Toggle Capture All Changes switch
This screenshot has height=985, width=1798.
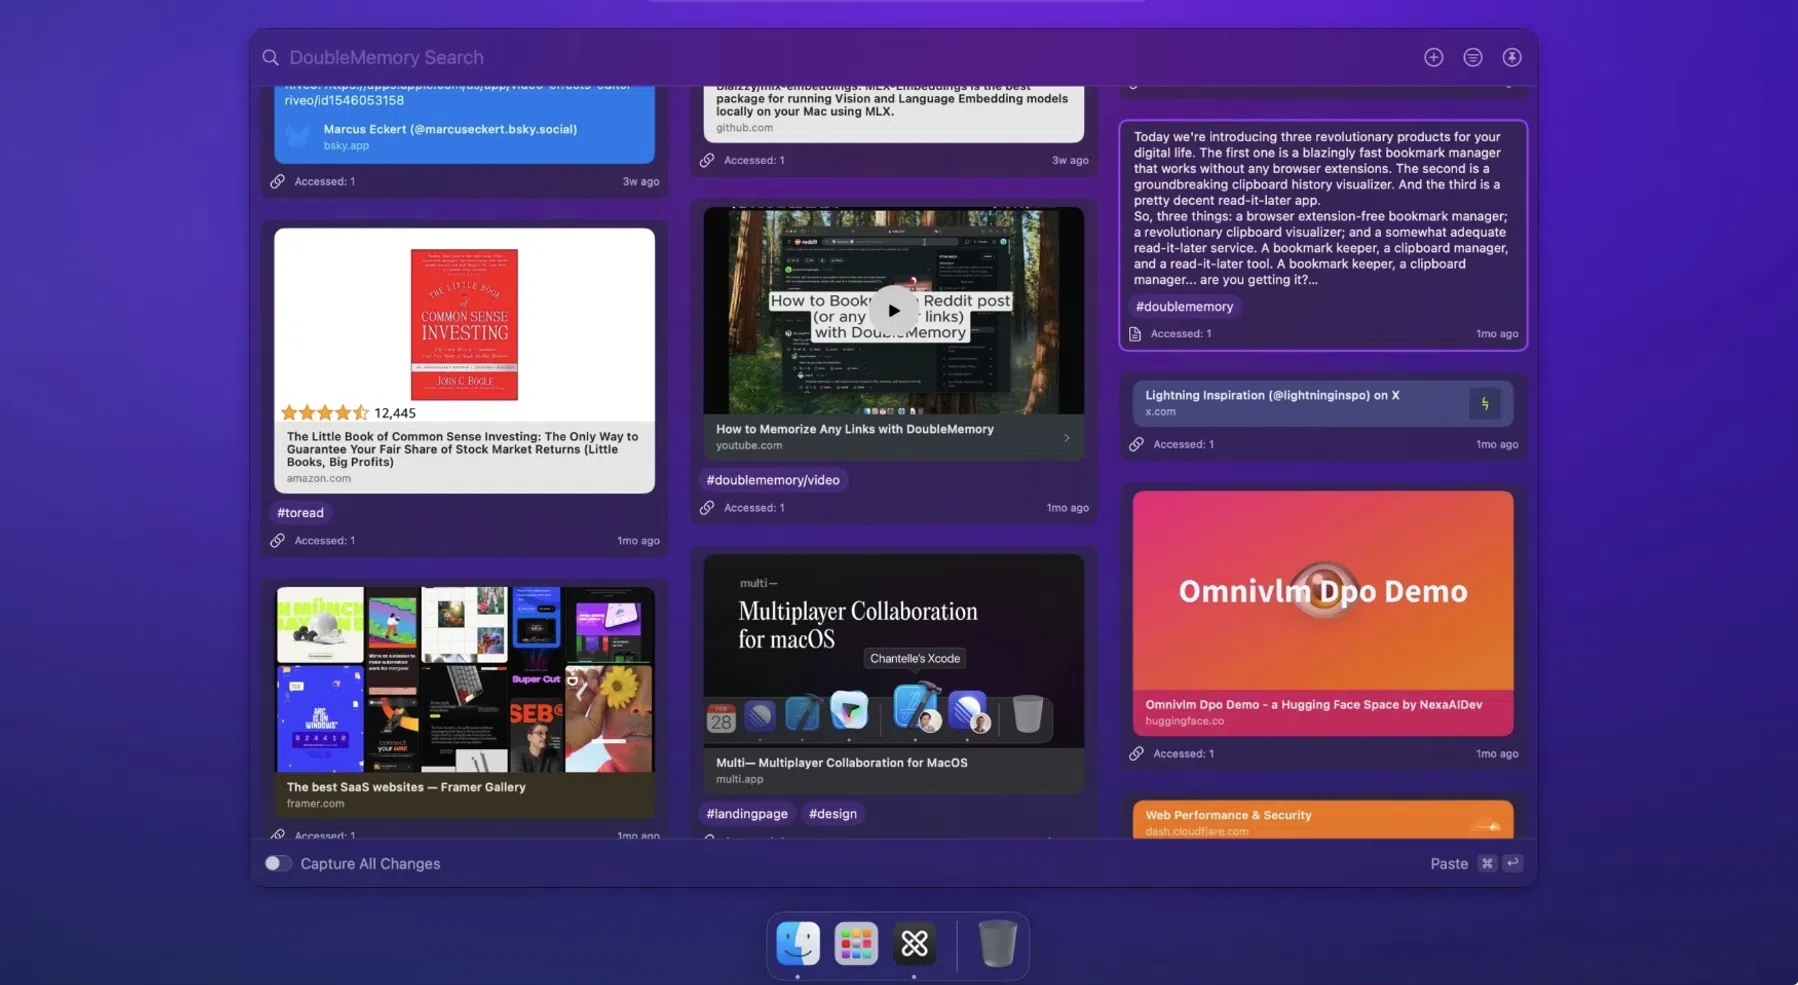click(x=277, y=863)
